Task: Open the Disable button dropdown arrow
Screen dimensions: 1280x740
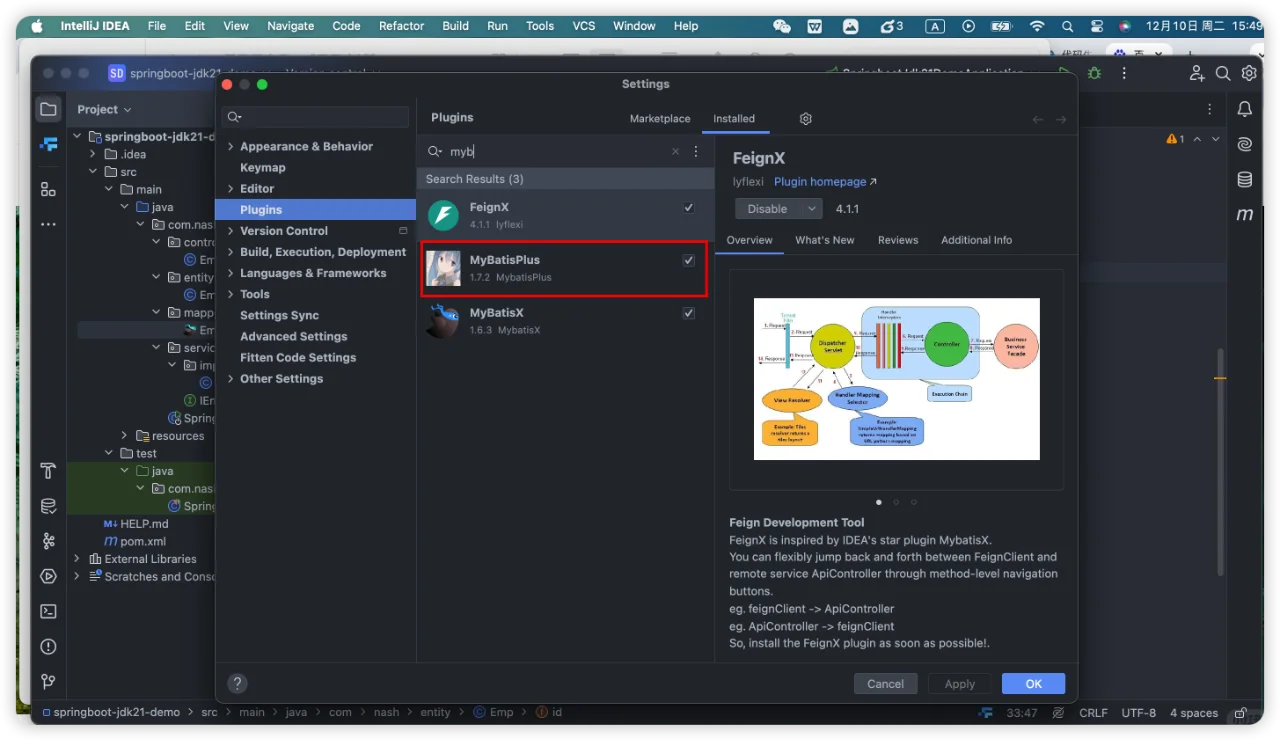Action: pyautogui.click(x=811, y=209)
